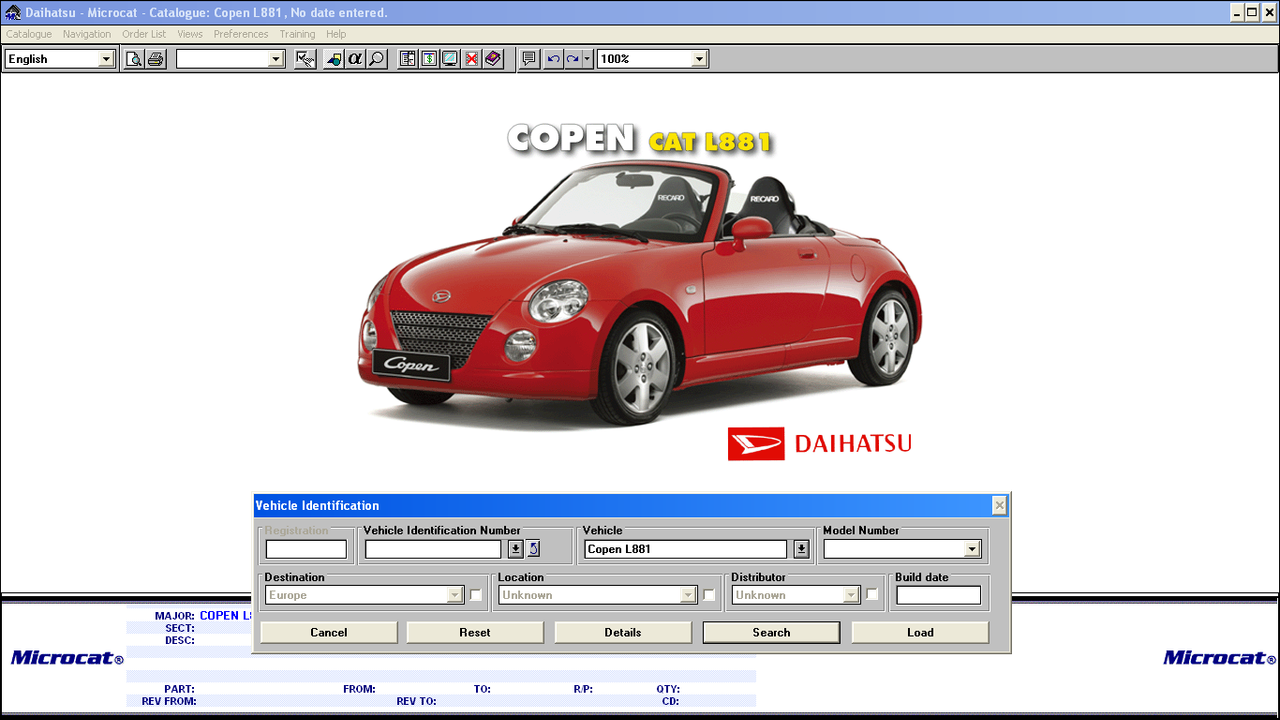1280x720 pixels.
Task: Click the Vehicle field showing Copen L881
Action: [686, 549]
